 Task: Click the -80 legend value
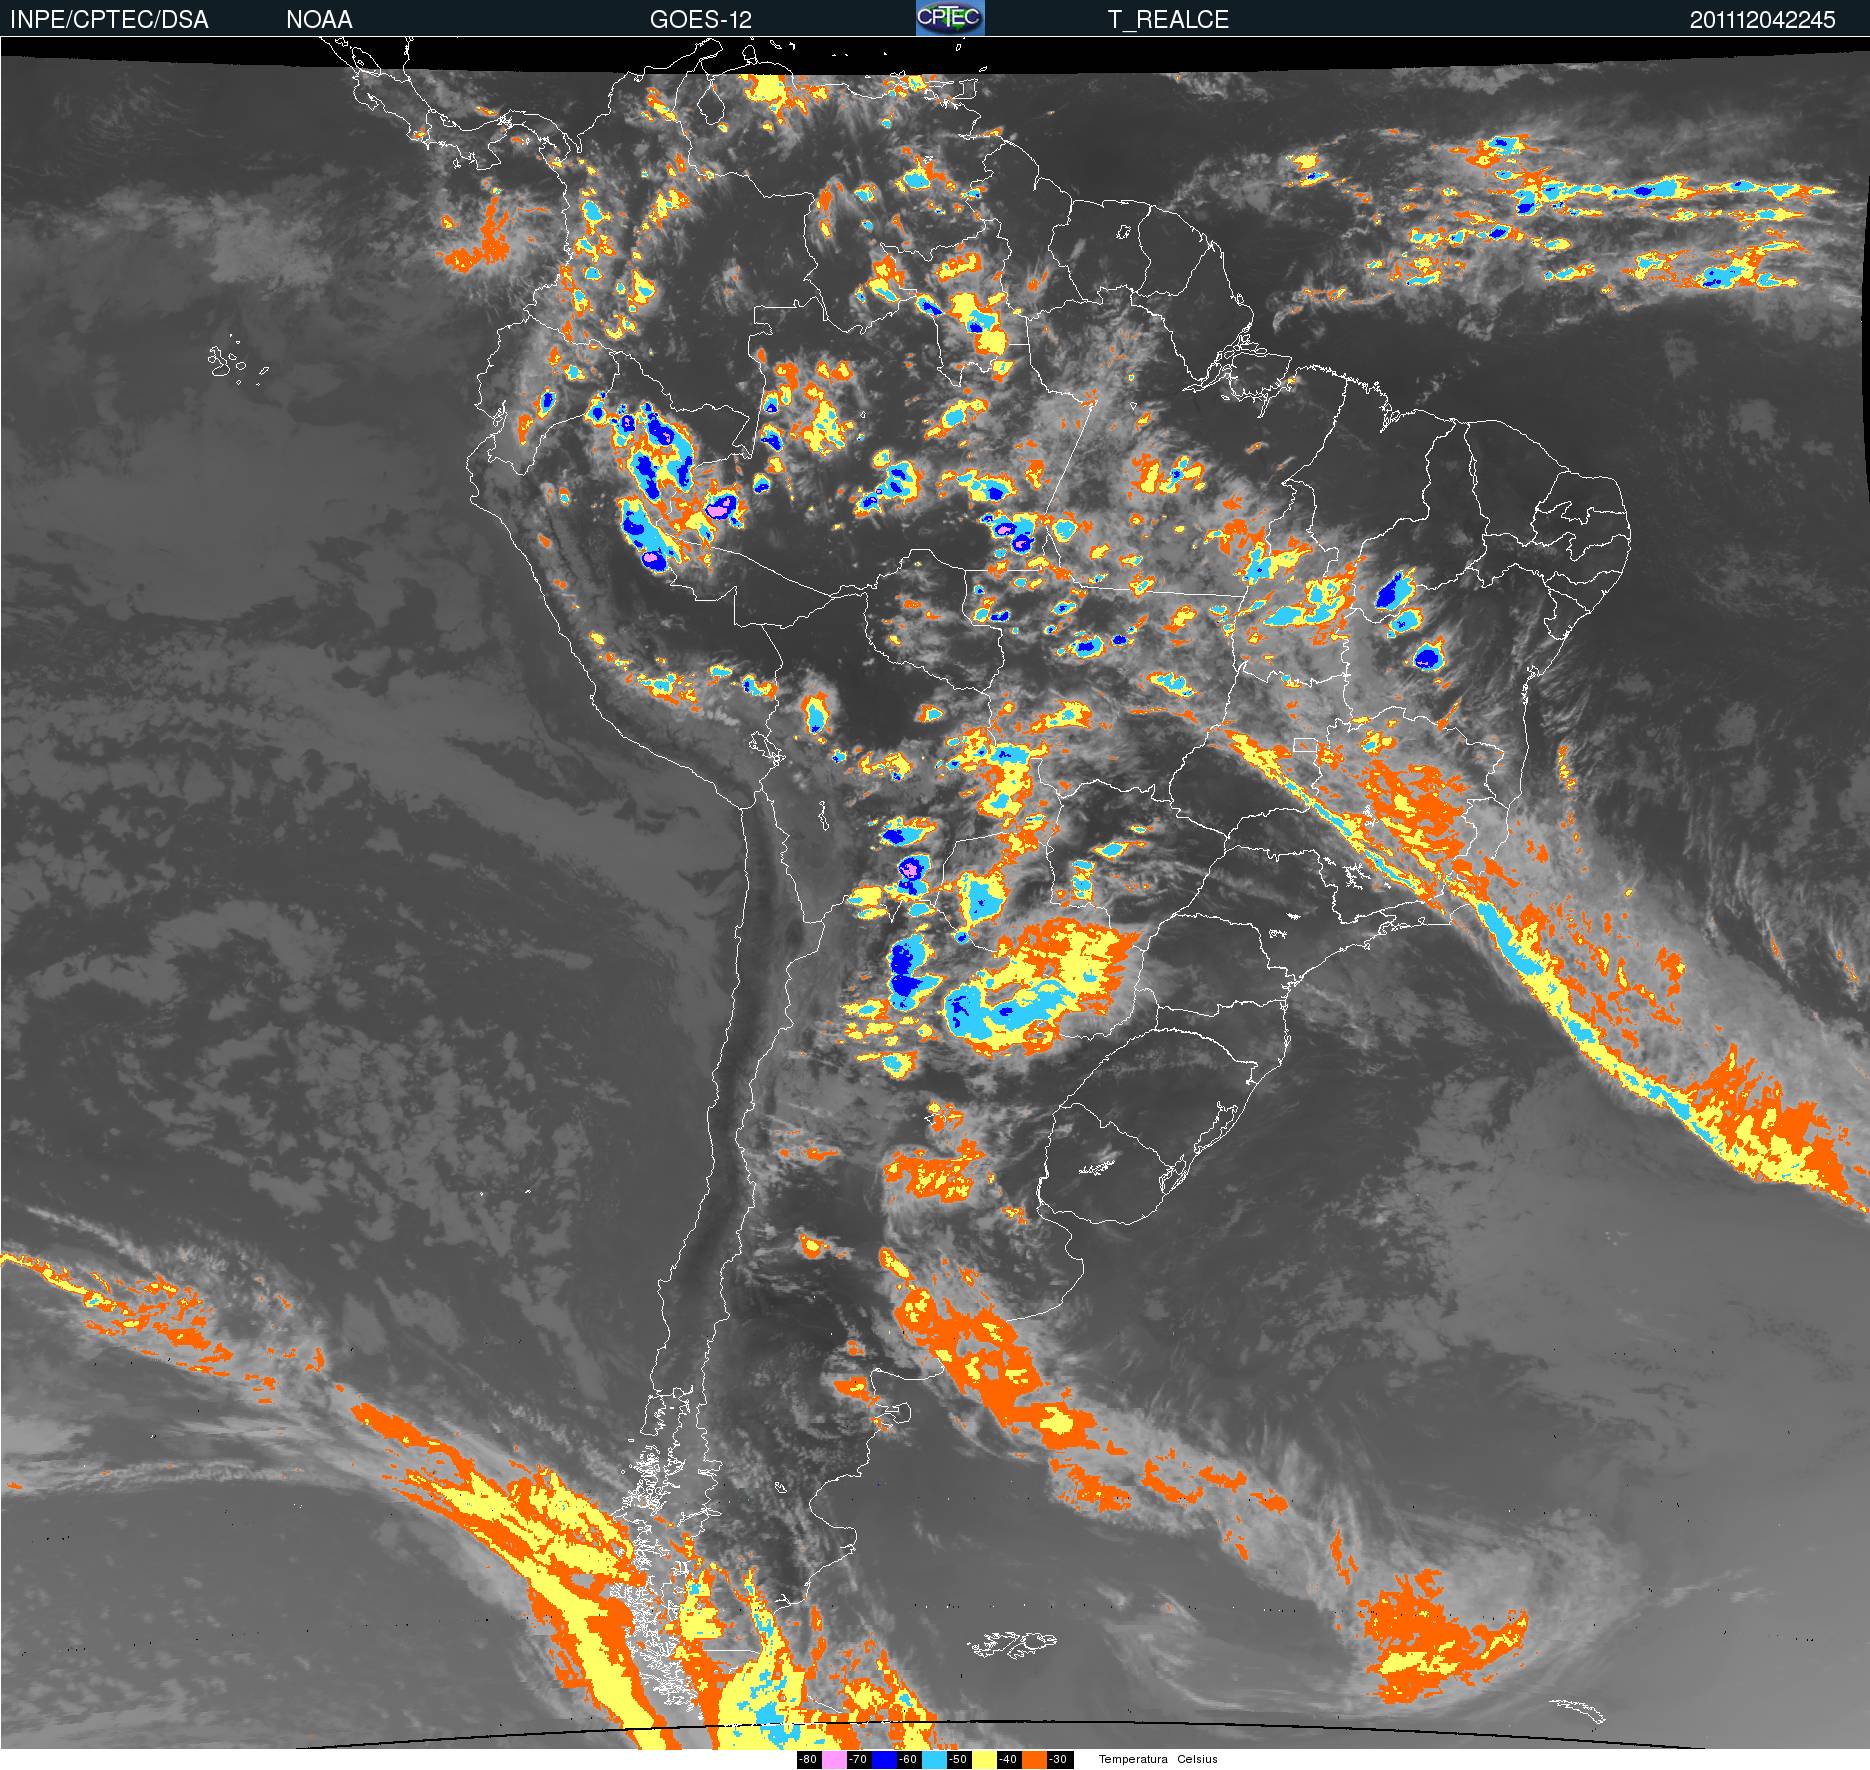pos(808,1759)
